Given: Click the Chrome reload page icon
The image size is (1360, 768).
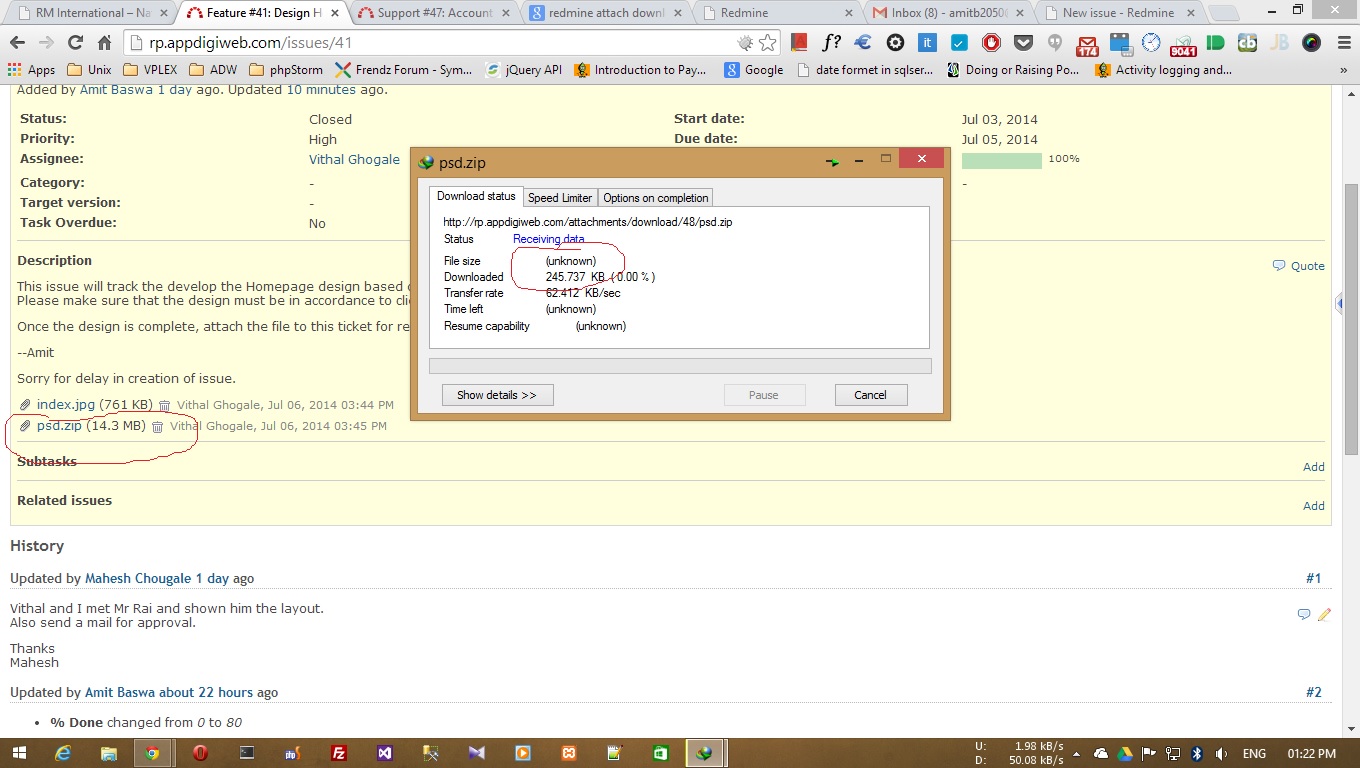Looking at the screenshot, I should (75, 43).
